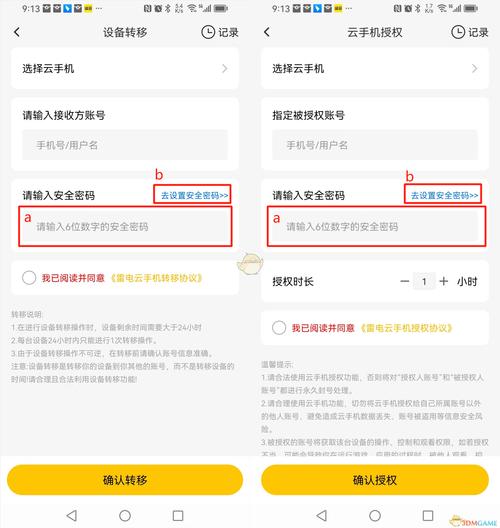Tap recent apps square on right phone
Viewport: 500px width, 528px height.
(428, 515)
